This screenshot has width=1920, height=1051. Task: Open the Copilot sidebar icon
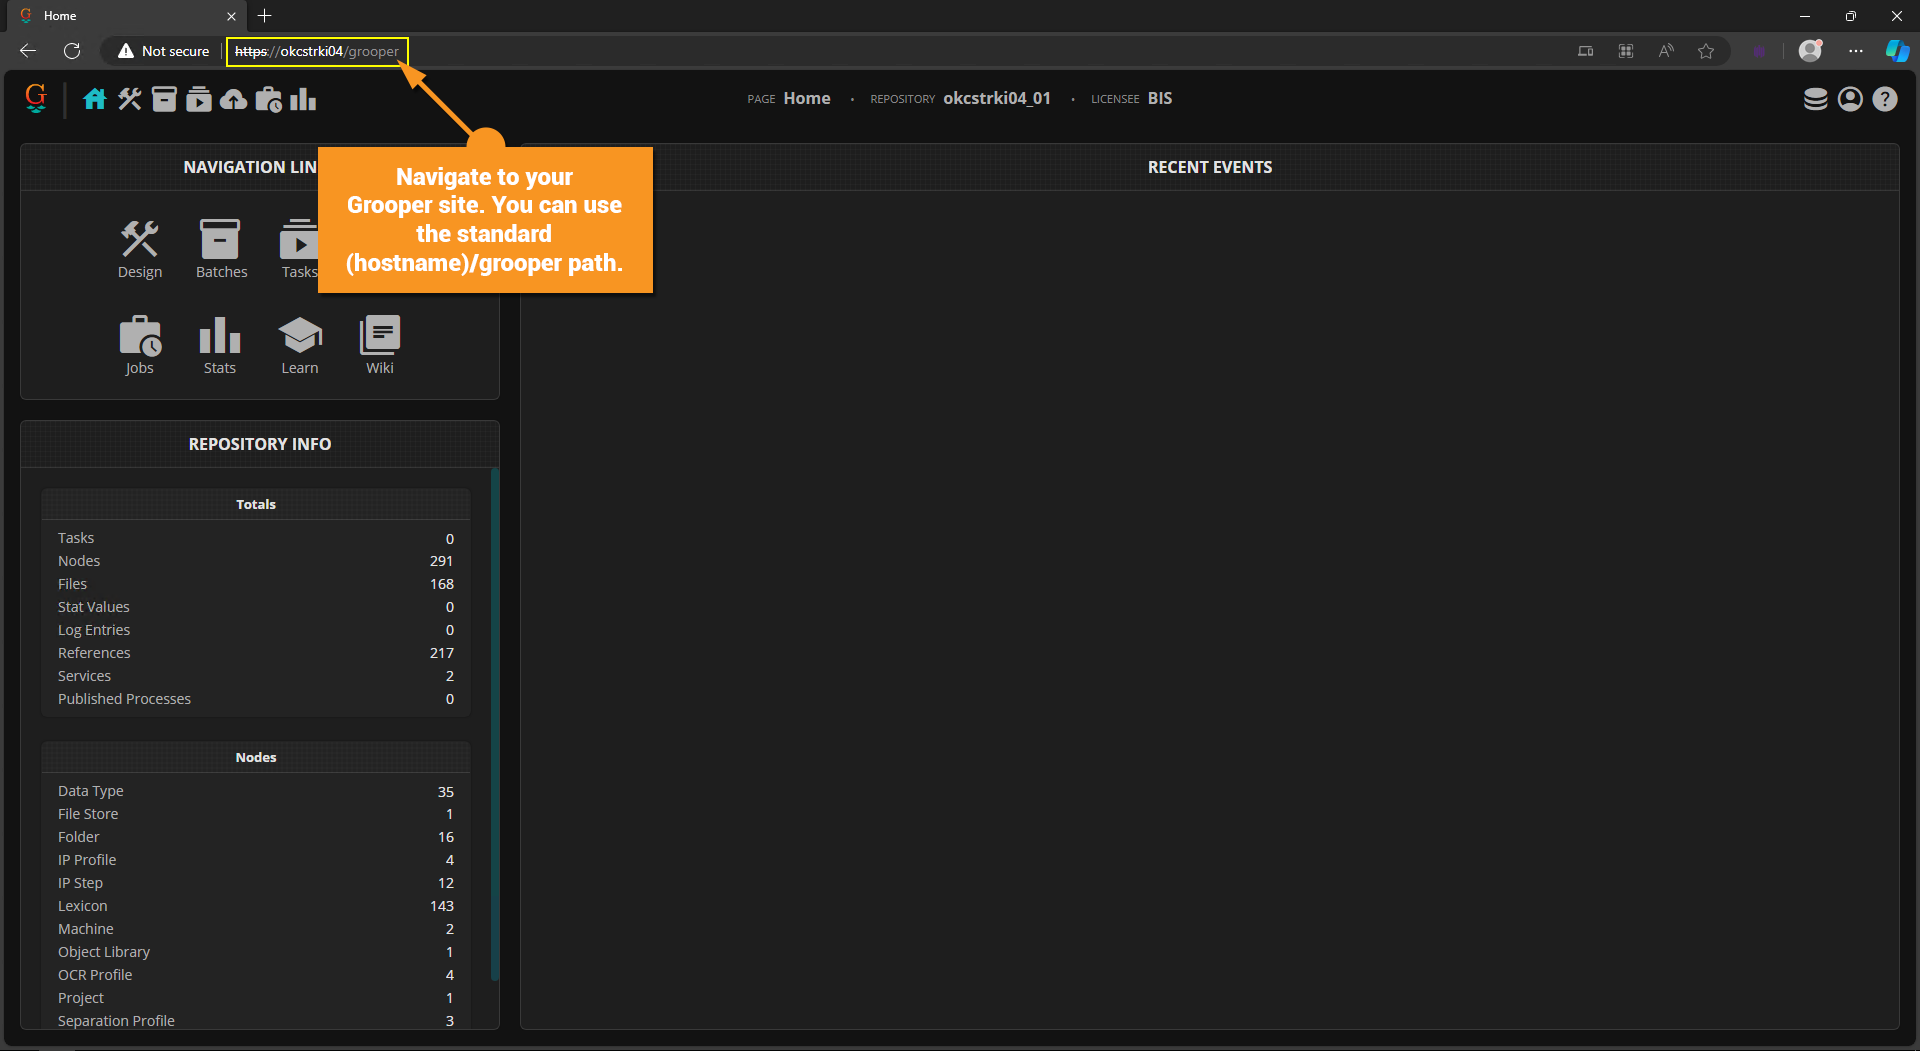pyautogui.click(x=1897, y=51)
